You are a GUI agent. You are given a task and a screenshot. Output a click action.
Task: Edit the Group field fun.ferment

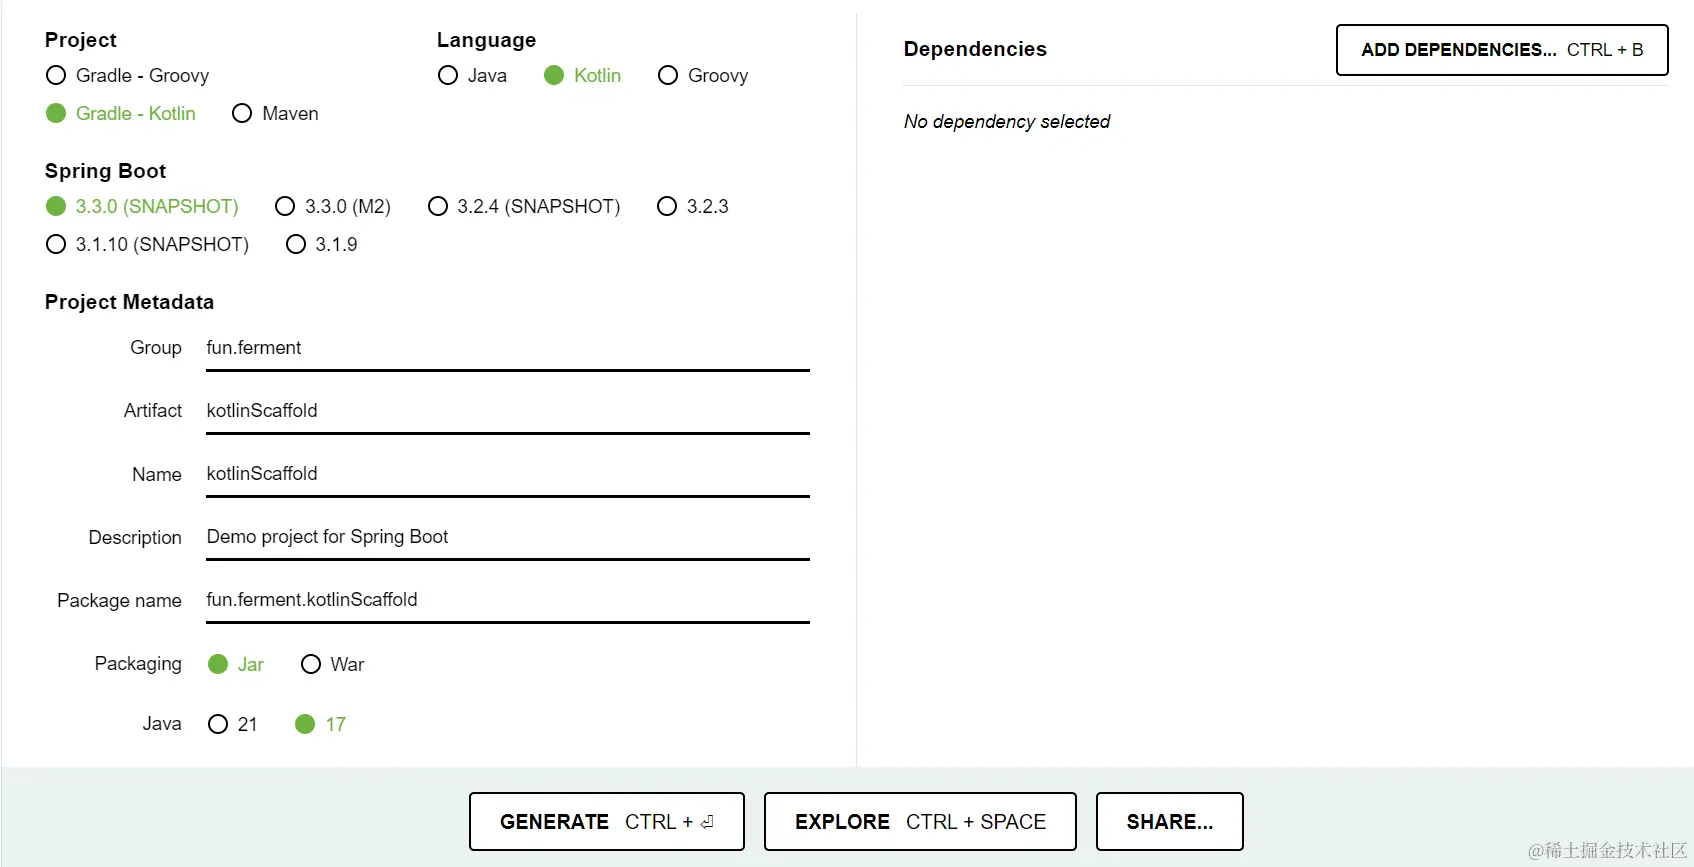tap(508, 349)
